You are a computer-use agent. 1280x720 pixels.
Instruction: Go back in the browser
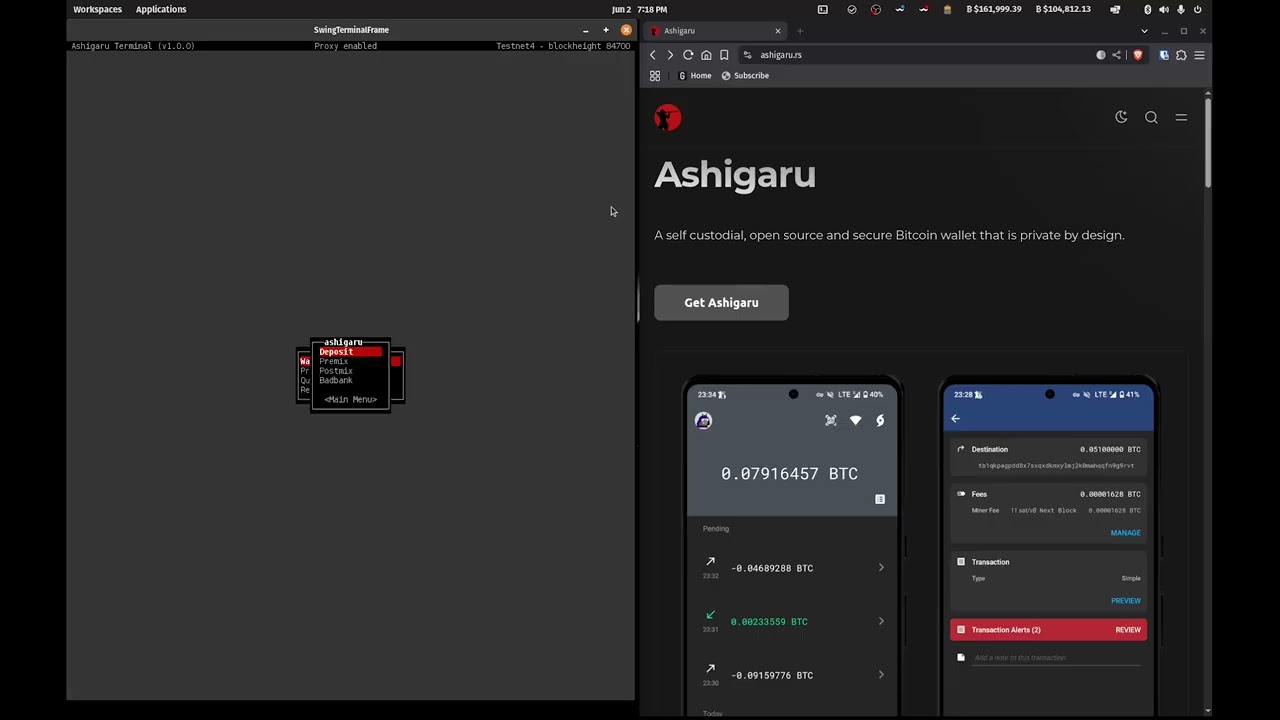pos(653,55)
